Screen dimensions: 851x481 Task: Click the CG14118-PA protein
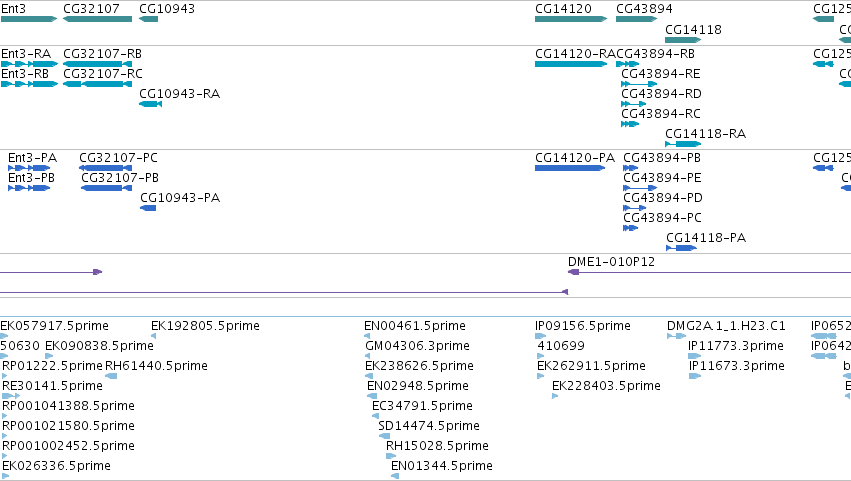click(x=682, y=248)
